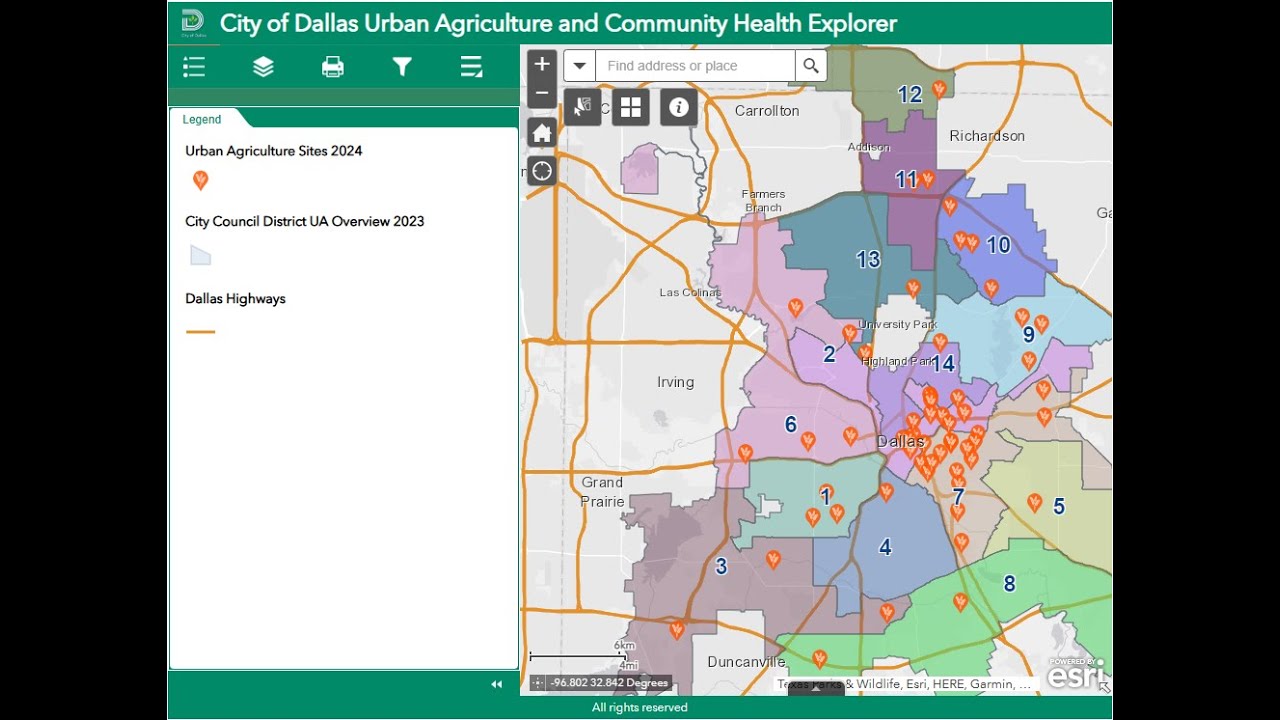Click the City Council District legend polygon symbol
This screenshot has height=720, width=1280.
[201, 255]
